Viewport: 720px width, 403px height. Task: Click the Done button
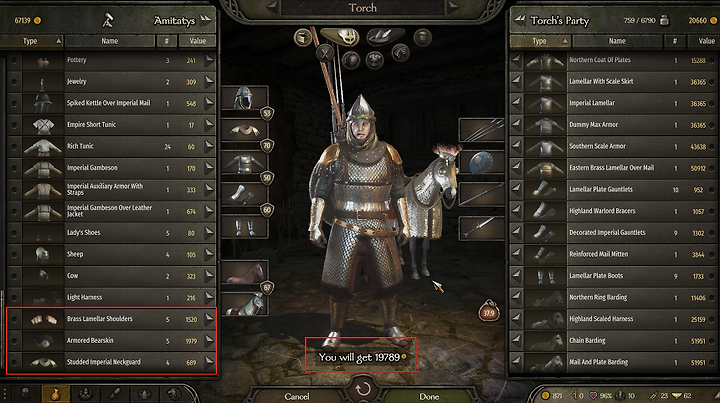(429, 396)
